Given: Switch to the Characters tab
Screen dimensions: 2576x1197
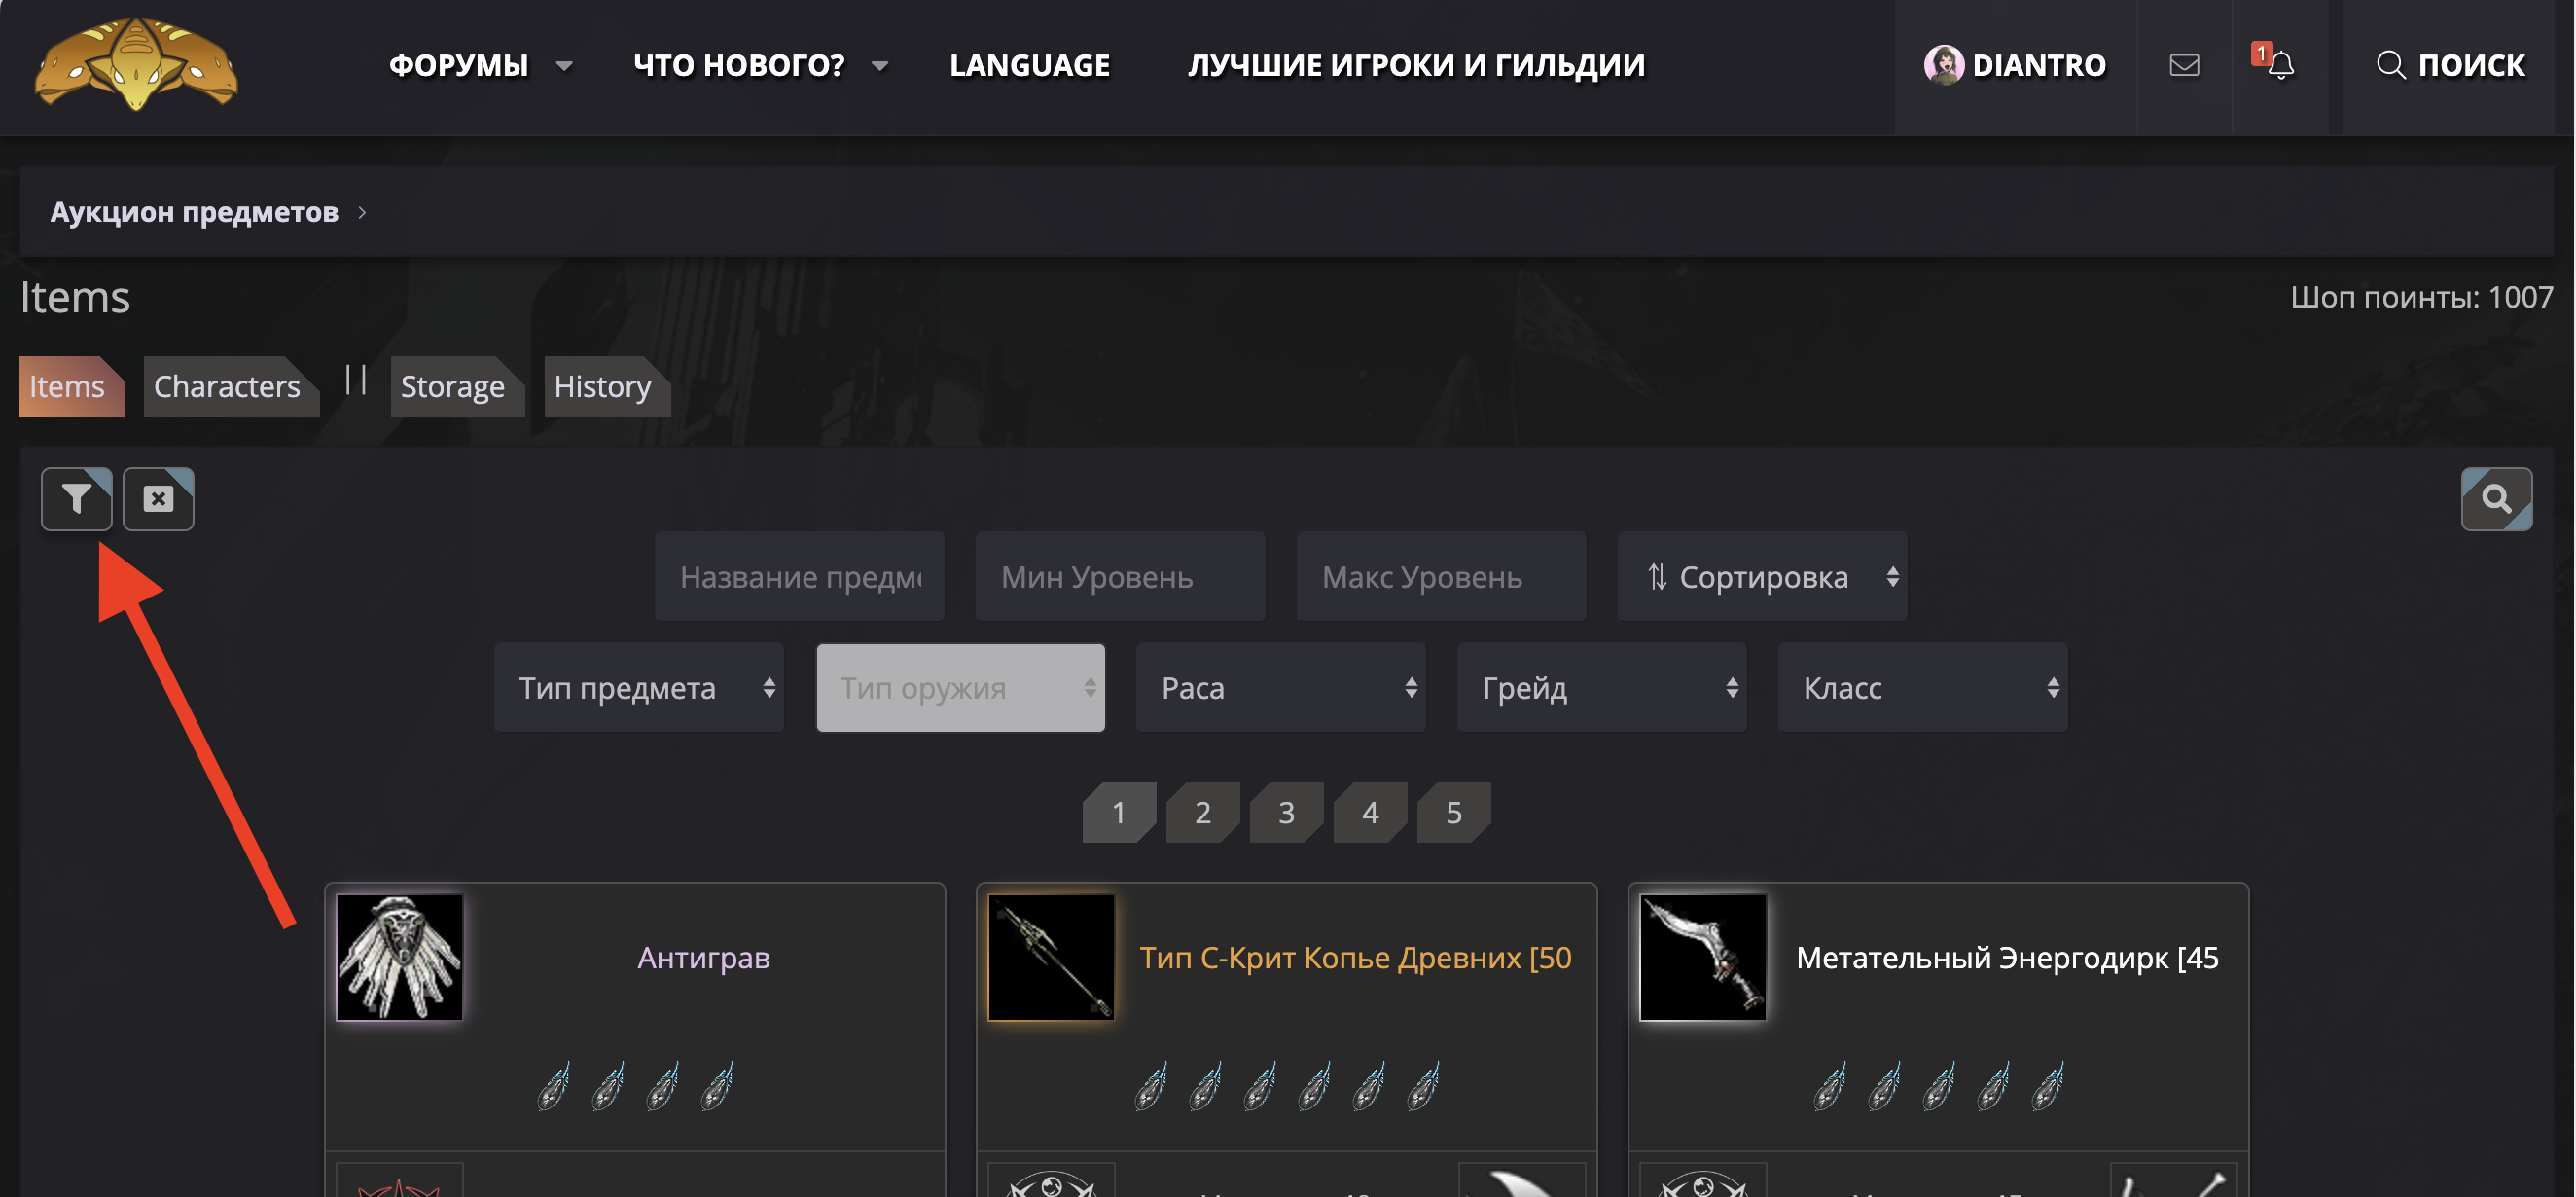Looking at the screenshot, I should point(227,386).
